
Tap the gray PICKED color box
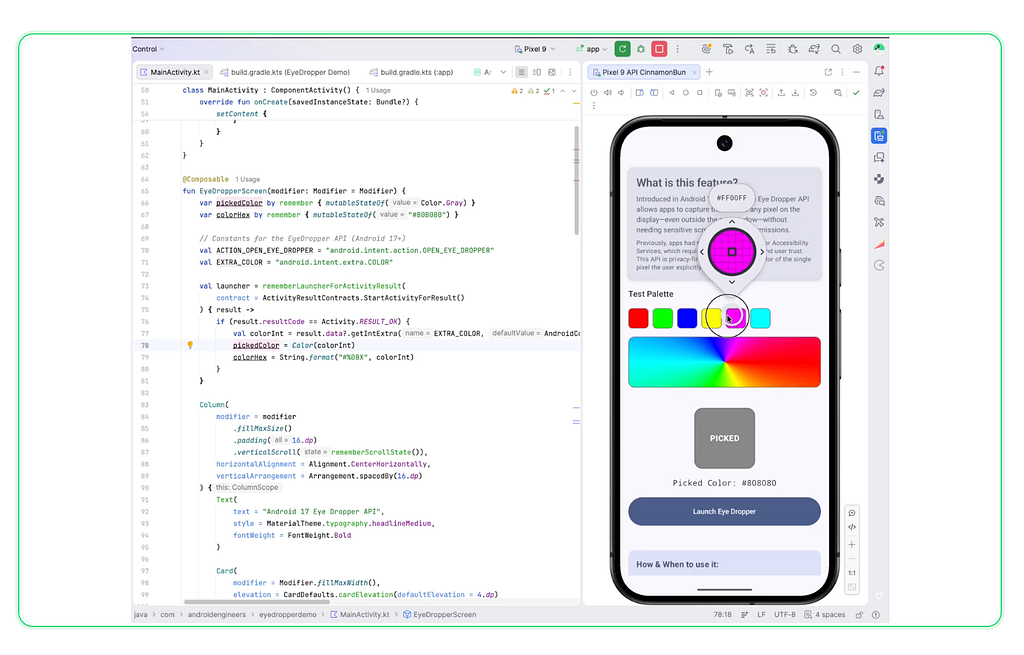(x=724, y=438)
